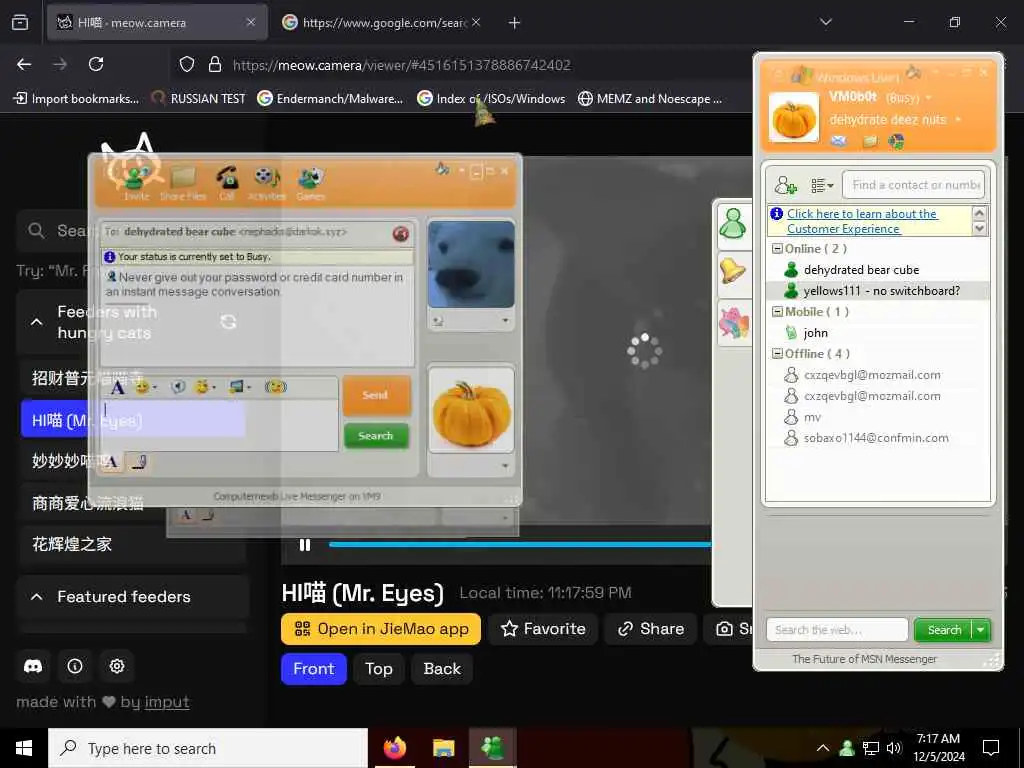The image size is (1024, 768).
Task: Open sharing folders icon in Messenger header
Action: [x=870, y=141]
